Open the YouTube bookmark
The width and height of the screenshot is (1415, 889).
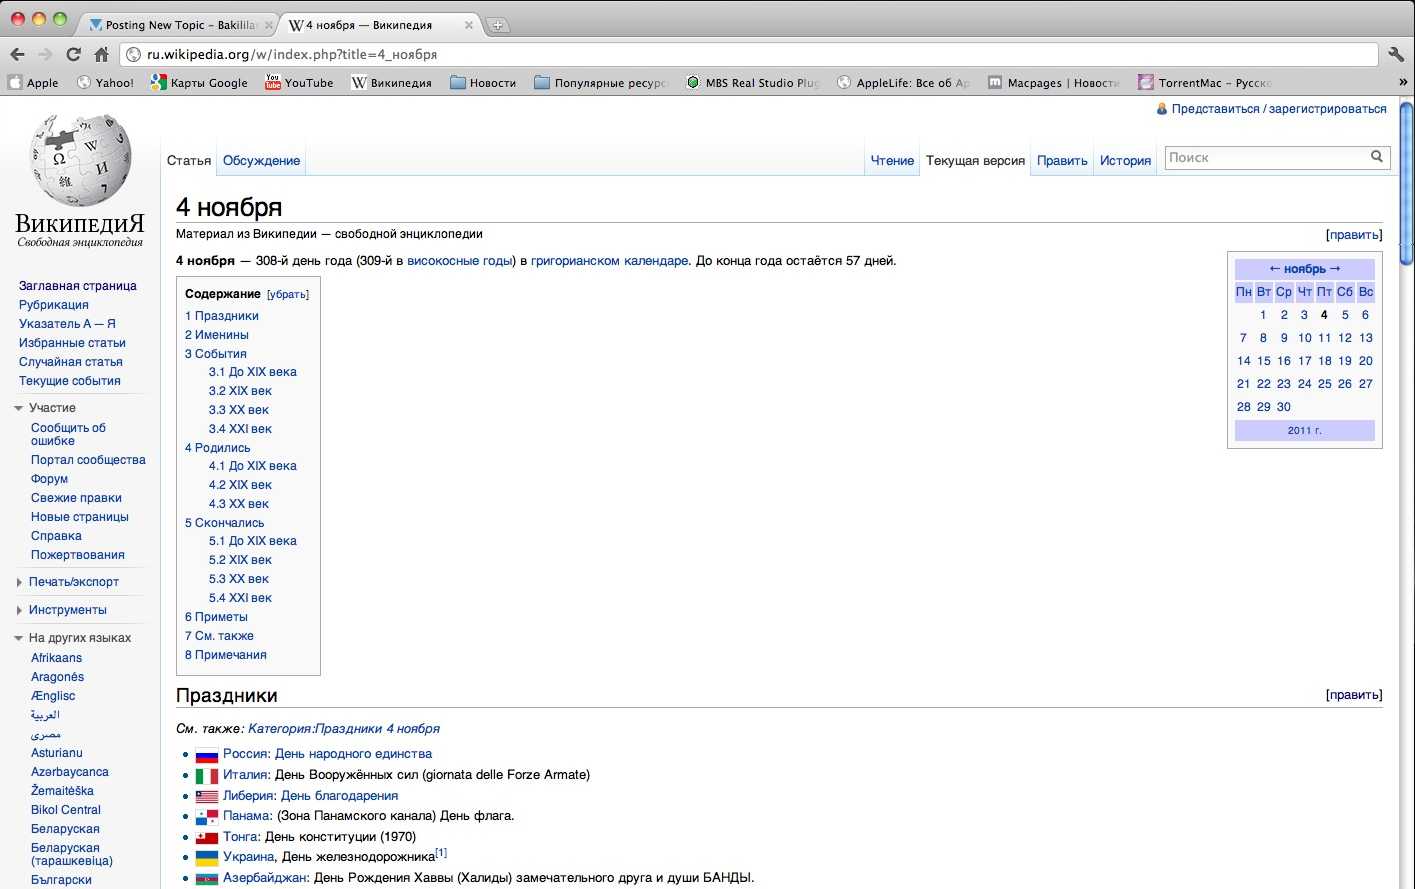(299, 83)
